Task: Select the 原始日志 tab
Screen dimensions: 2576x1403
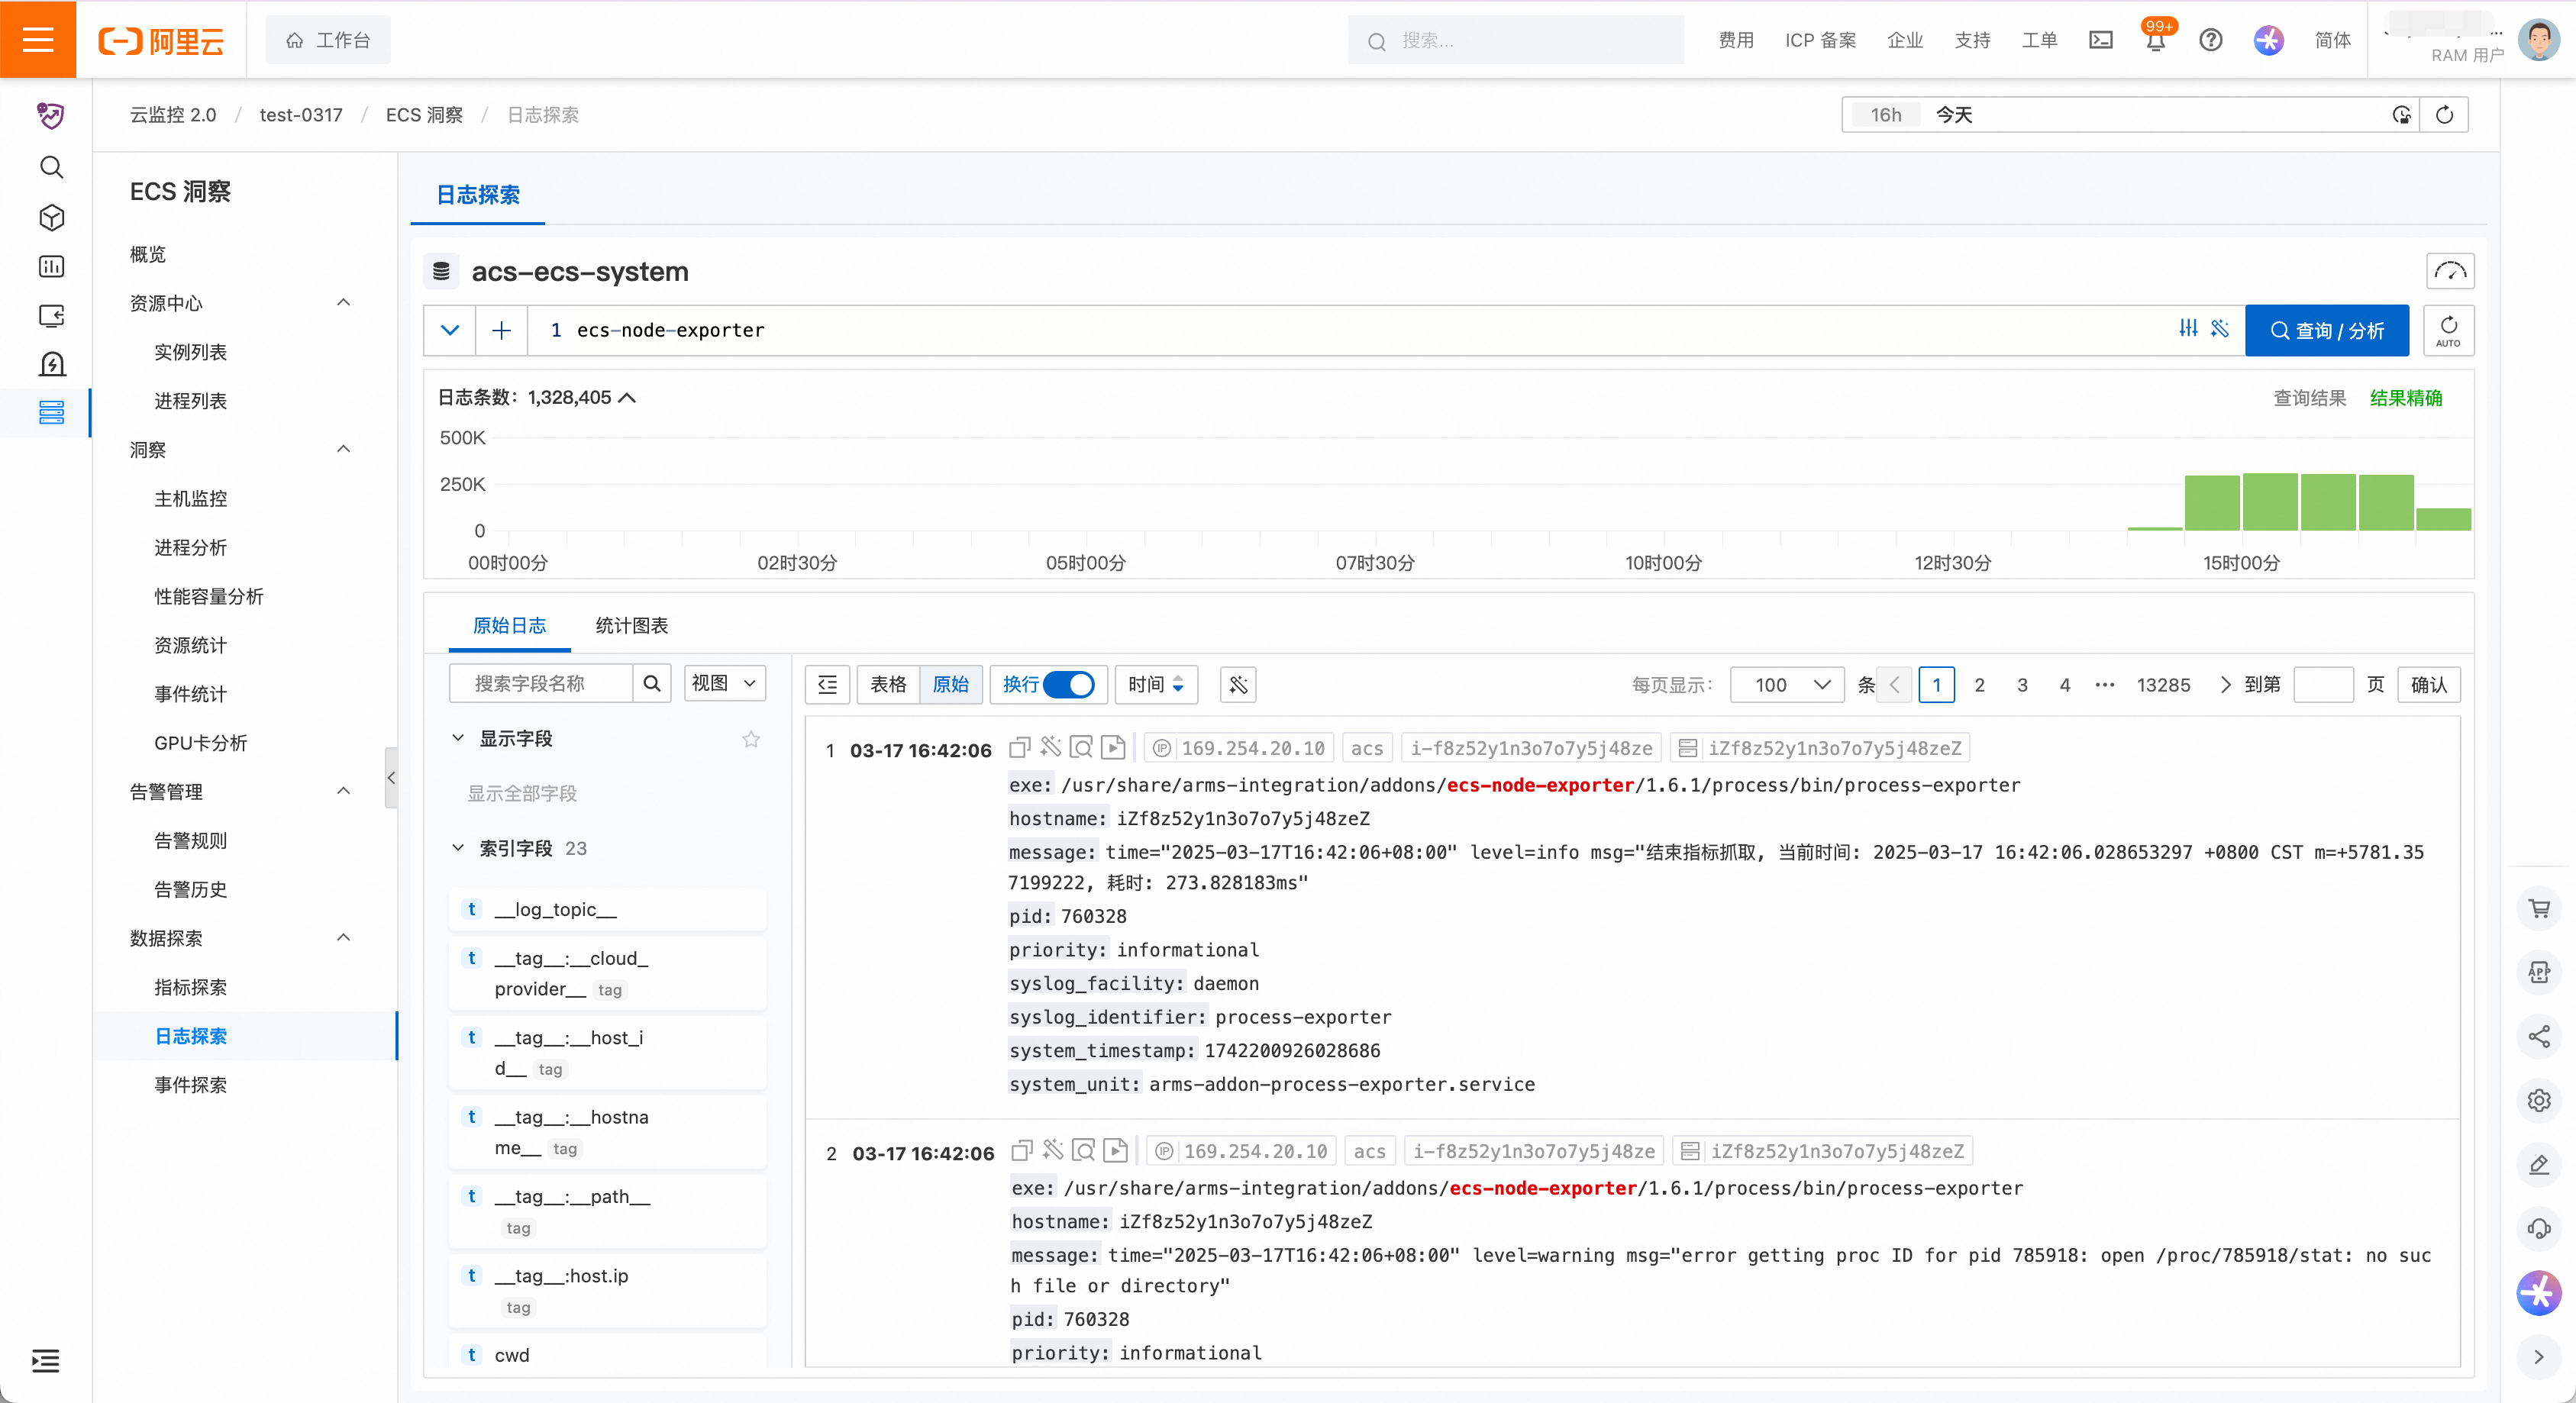Action: (509, 626)
